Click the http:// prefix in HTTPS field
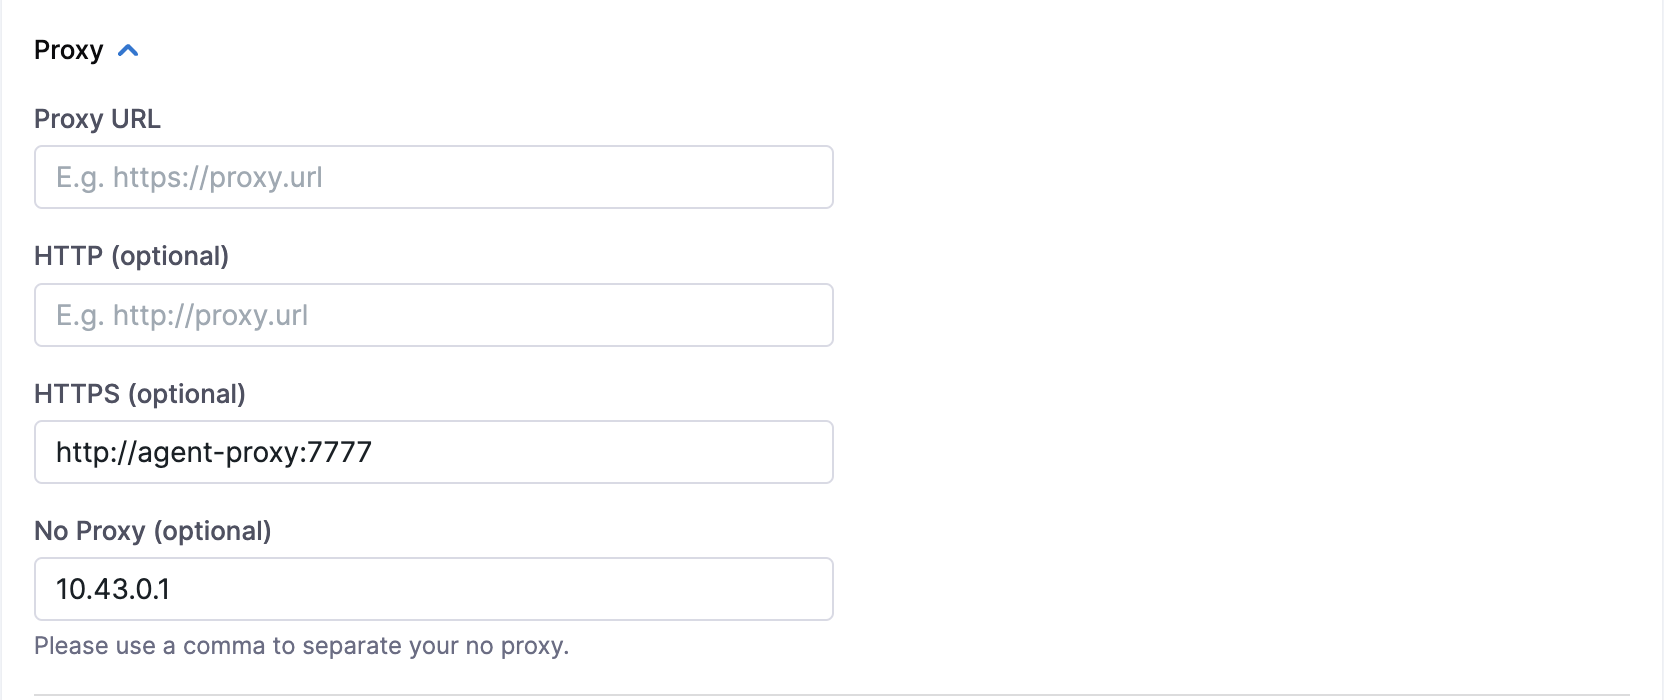1664x700 pixels. click(96, 452)
